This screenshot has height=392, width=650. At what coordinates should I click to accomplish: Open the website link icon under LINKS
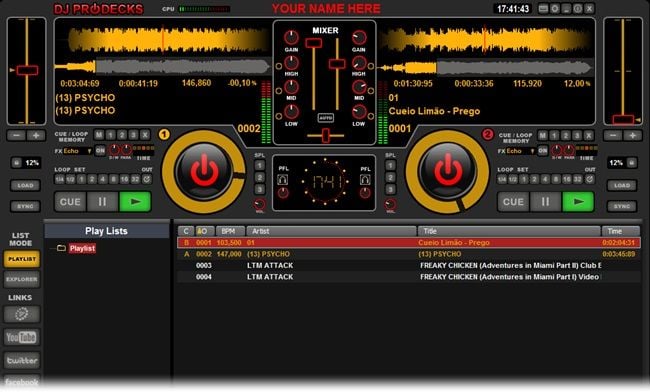22,314
